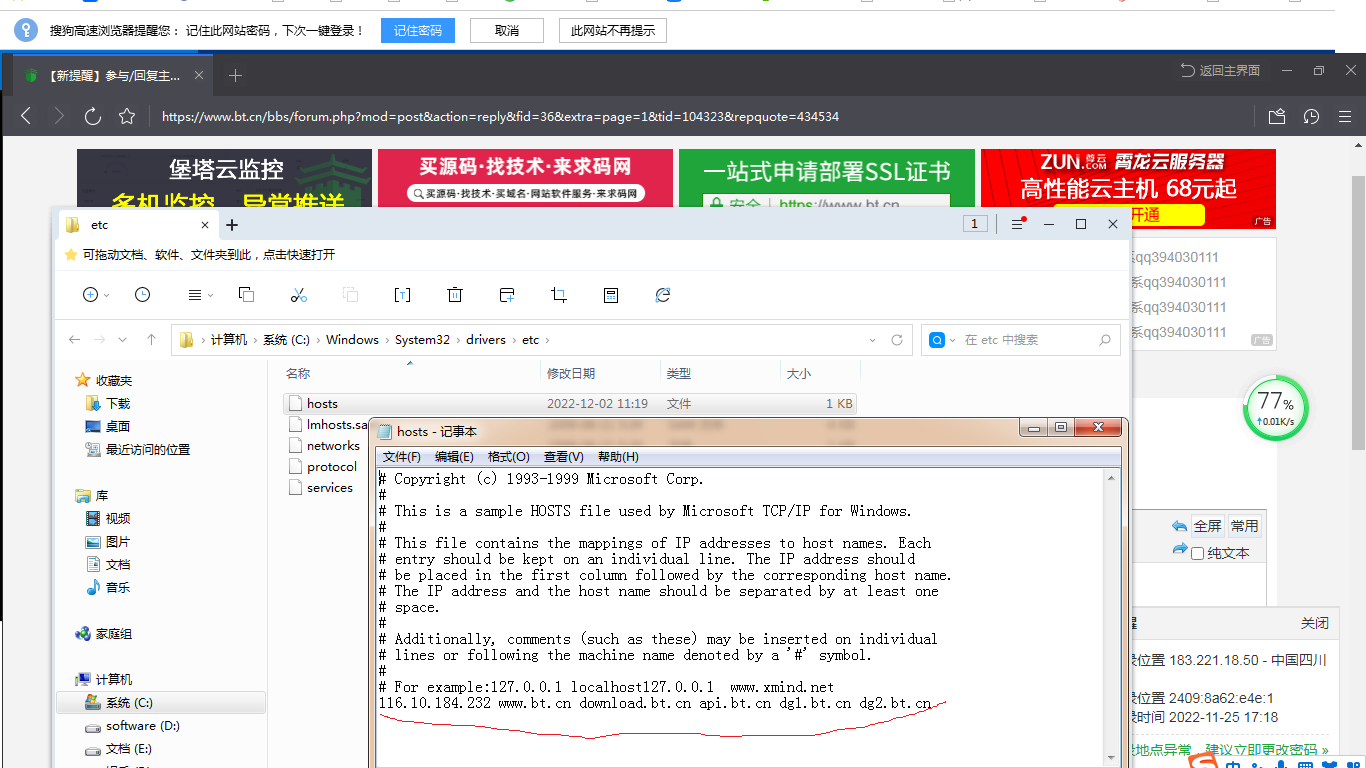Select the hosts file in the list

click(569, 404)
